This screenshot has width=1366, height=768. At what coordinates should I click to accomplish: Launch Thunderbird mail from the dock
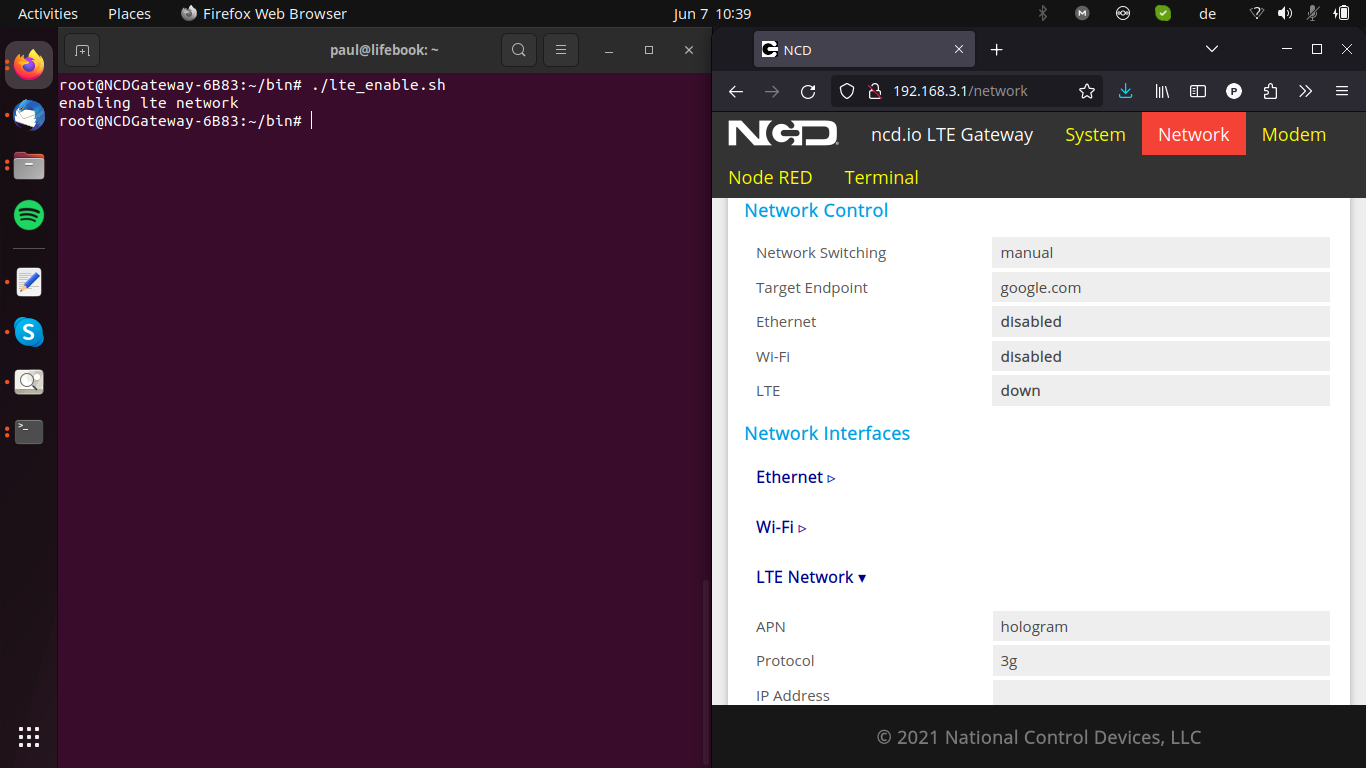(x=29, y=115)
